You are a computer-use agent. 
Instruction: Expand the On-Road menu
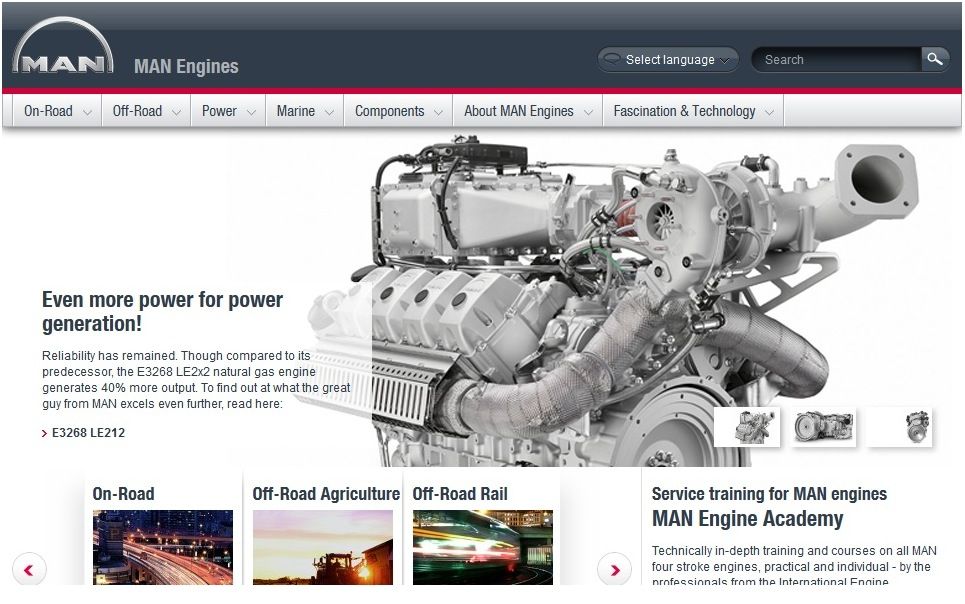click(57, 111)
